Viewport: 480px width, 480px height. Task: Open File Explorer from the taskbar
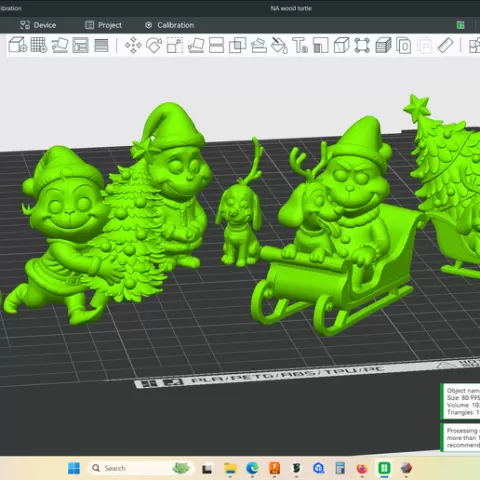pos(230,468)
